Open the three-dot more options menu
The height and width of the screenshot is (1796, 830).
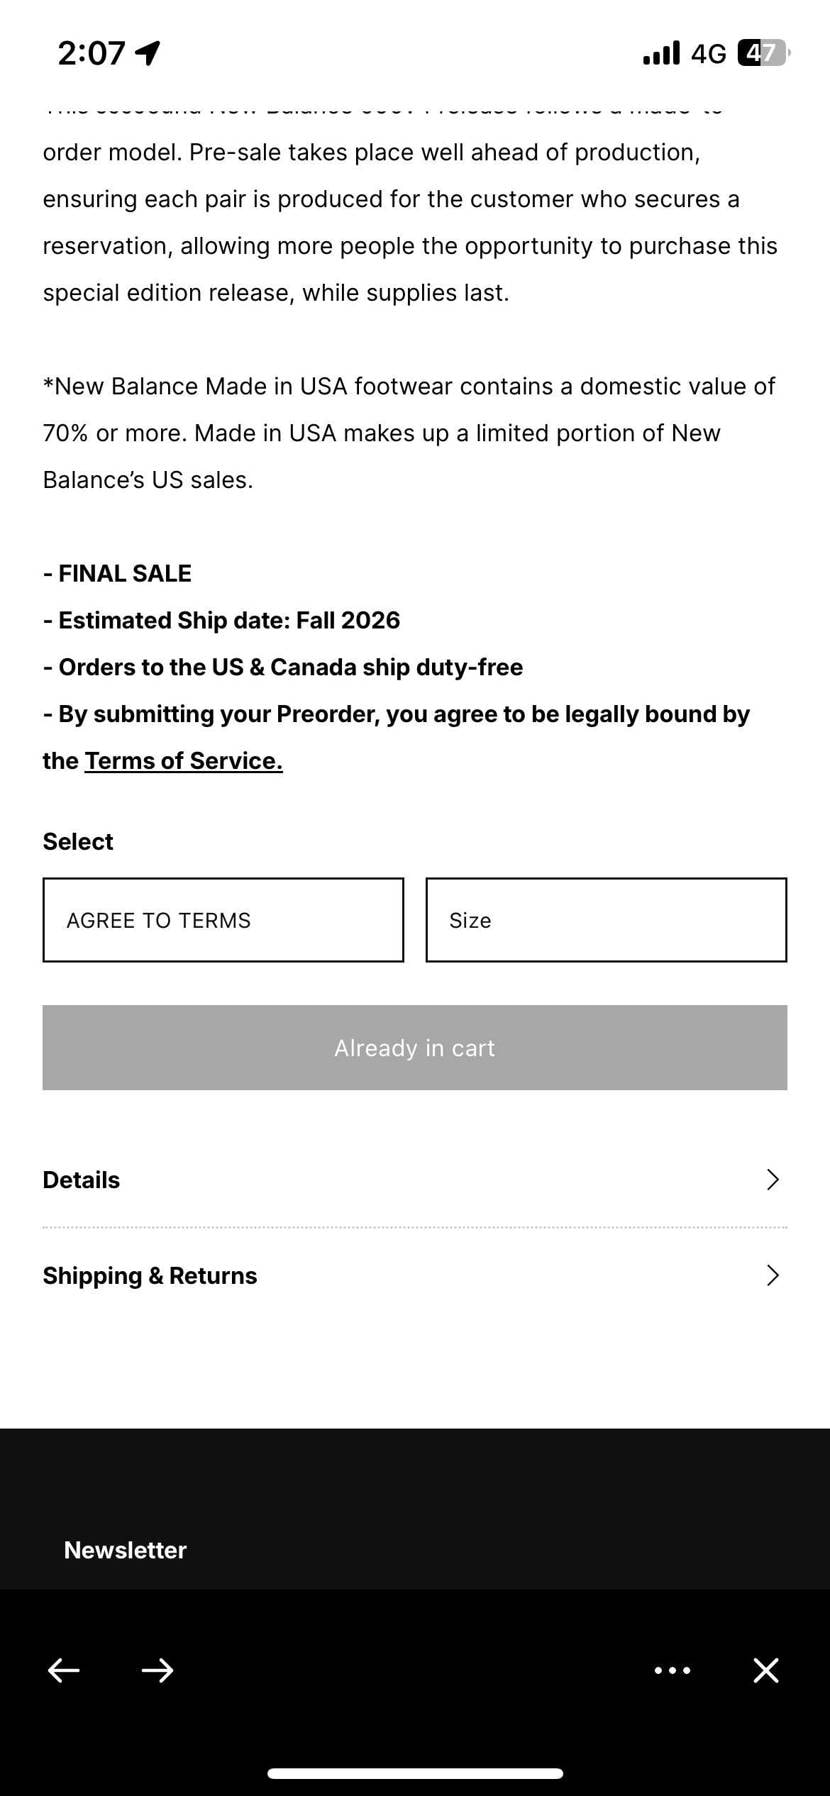click(672, 1670)
